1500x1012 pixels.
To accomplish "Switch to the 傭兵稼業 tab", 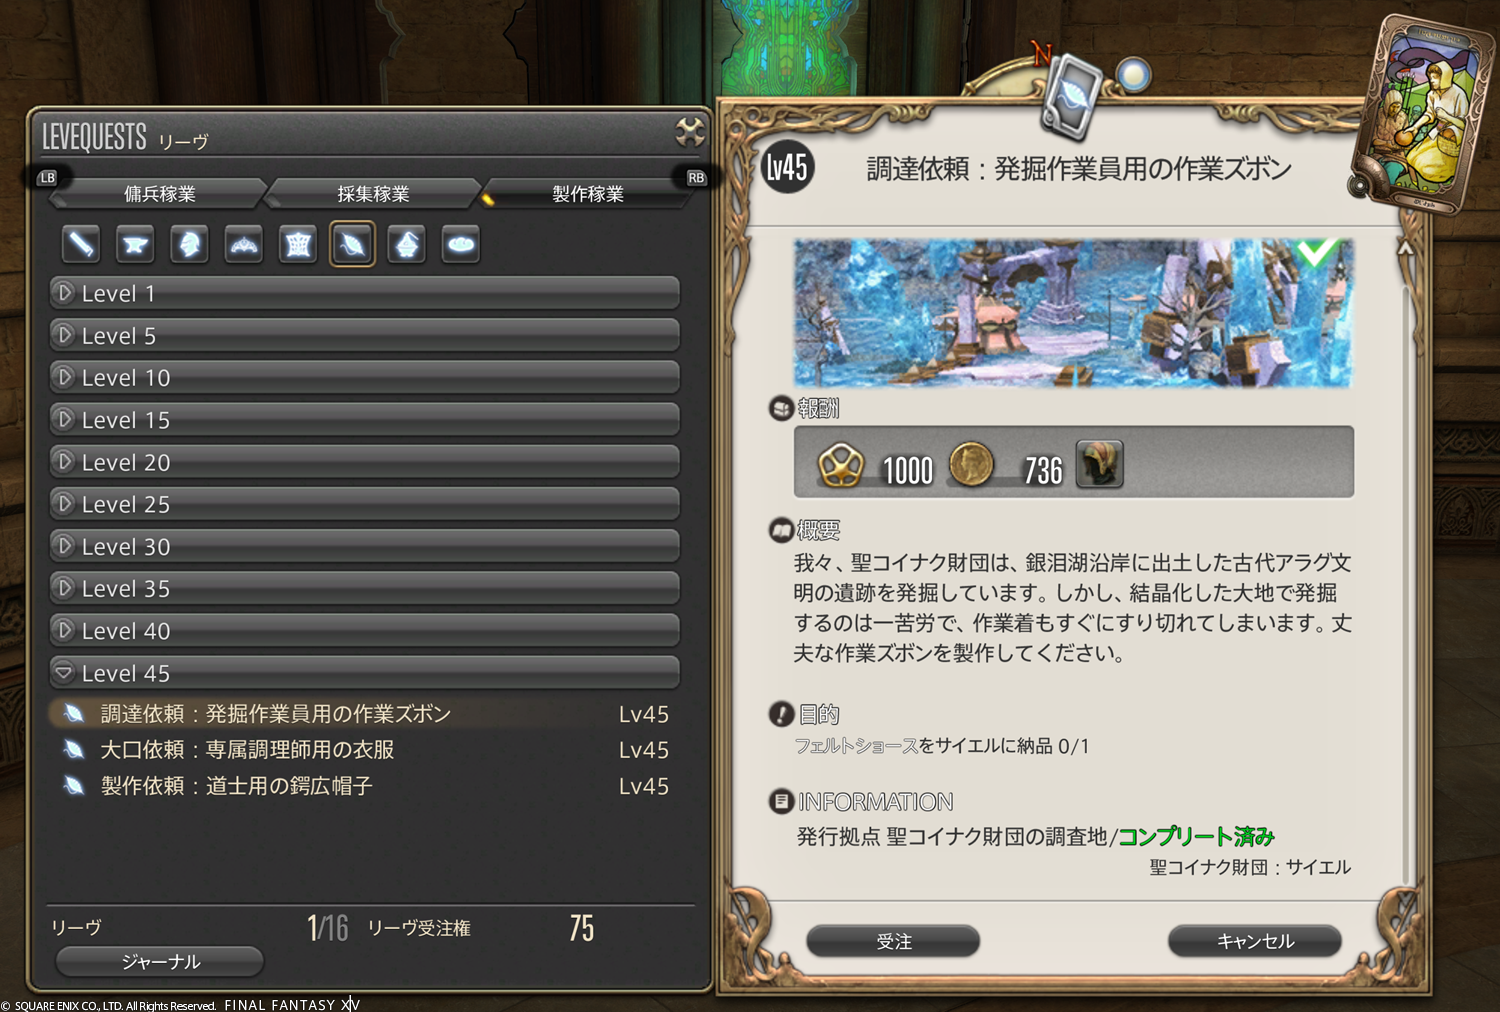I will [x=160, y=193].
